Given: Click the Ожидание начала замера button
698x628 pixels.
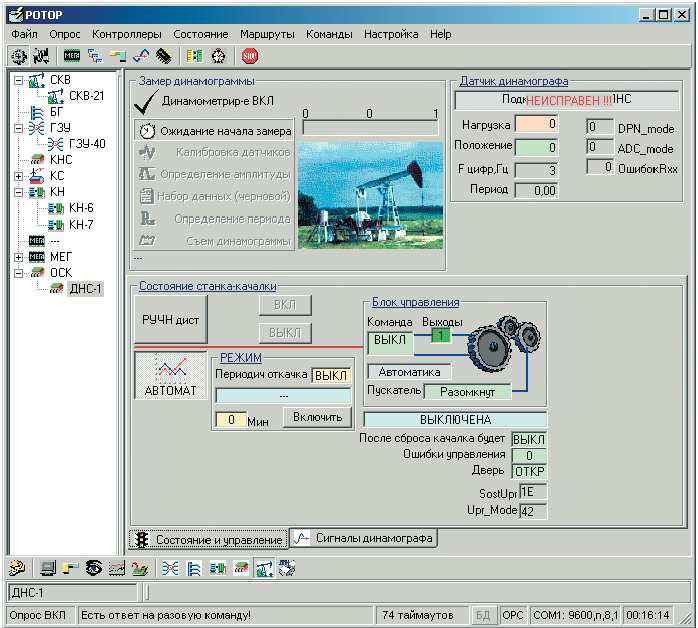Looking at the screenshot, I should (214, 131).
